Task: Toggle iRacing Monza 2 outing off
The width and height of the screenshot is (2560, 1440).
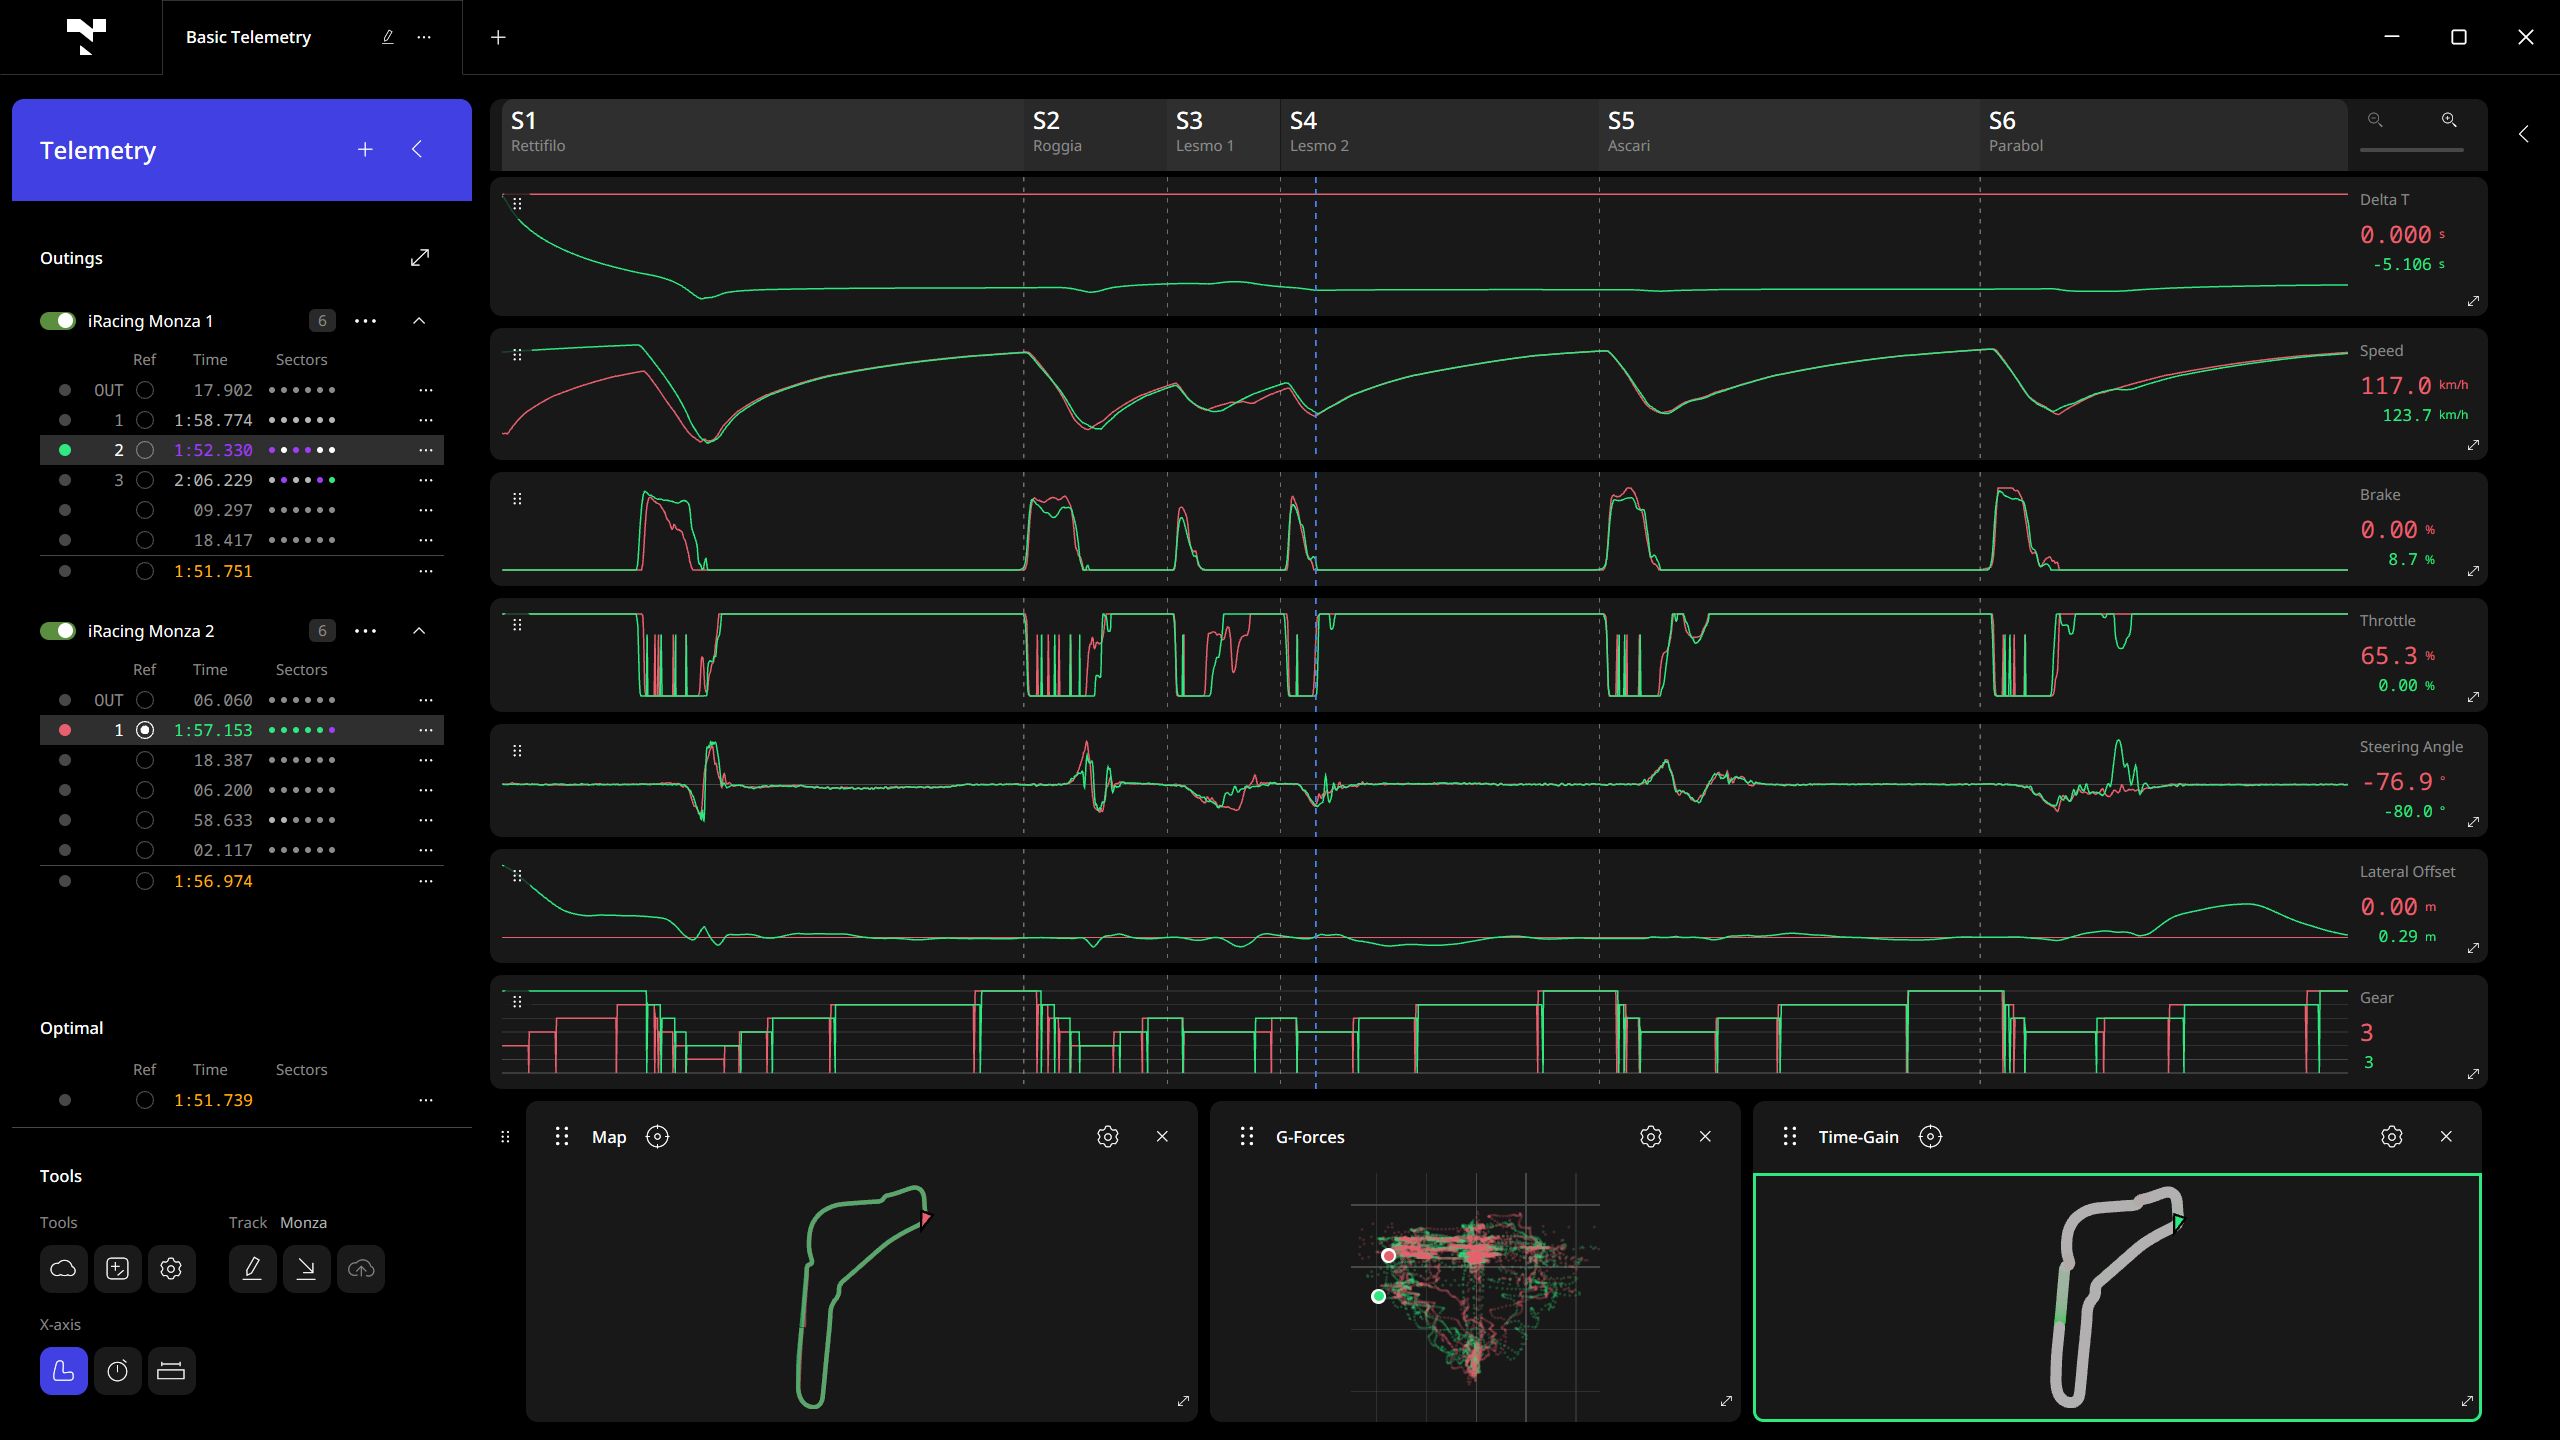Action: click(x=58, y=631)
